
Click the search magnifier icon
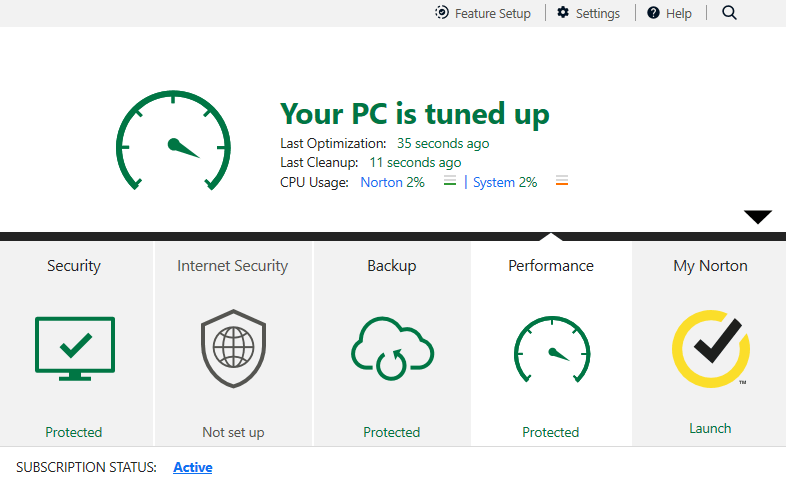pos(729,13)
